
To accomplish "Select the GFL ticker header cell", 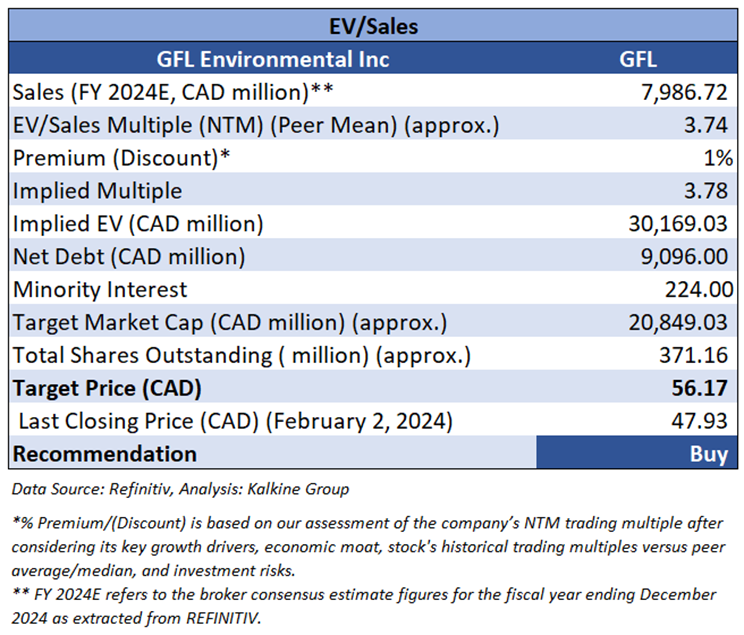I will [638, 59].
